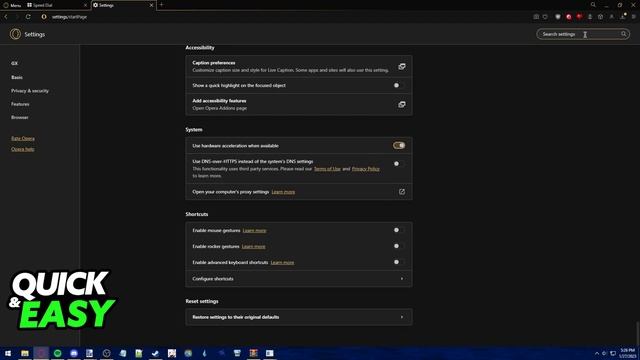Image resolution: width=640 pixels, height=360 pixels.
Task: Open Discord taskbar icon
Action: [74, 353]
